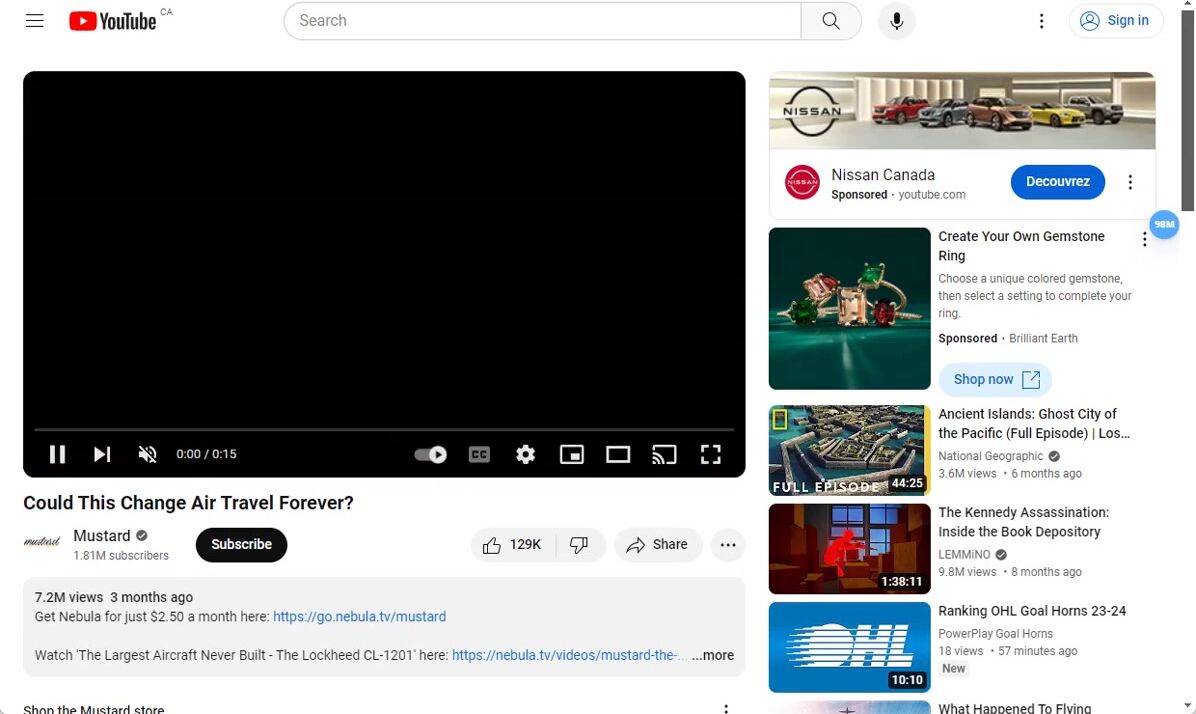Open the go.nebula.tv/mustard link
The width and height of the screenshot is (1196, 714).
(359, 616)
